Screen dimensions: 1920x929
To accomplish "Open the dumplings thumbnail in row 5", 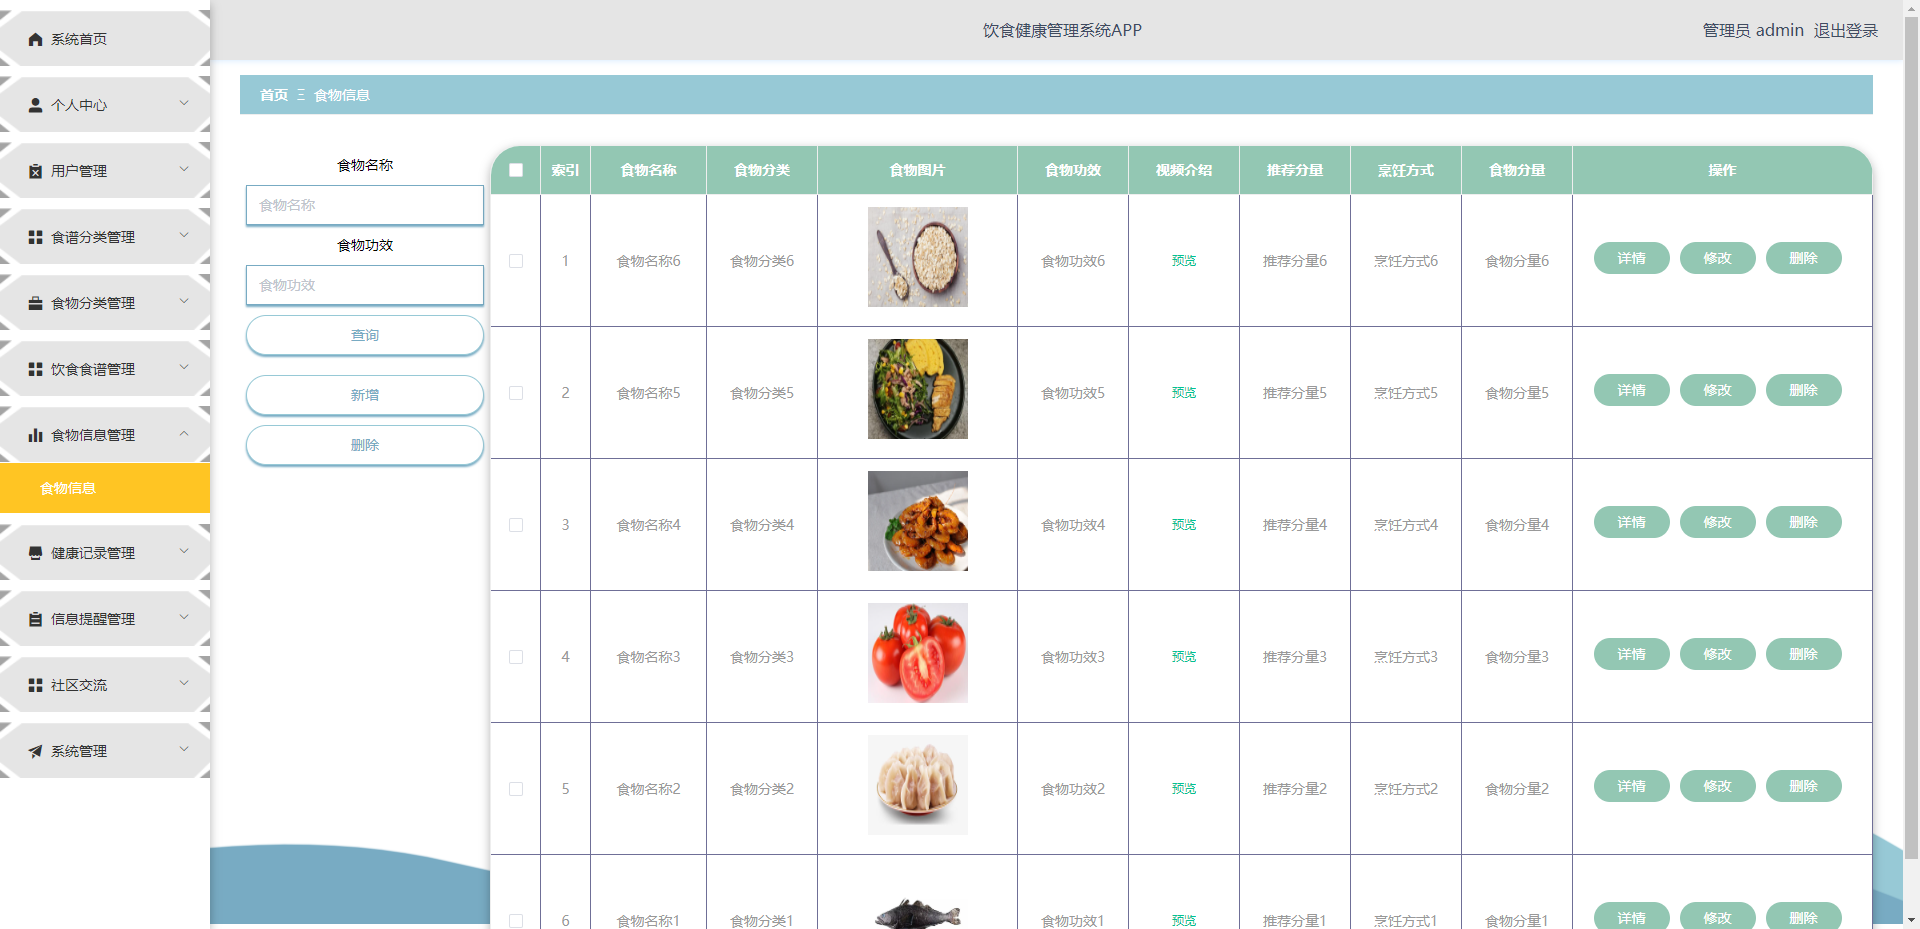I will [918, 785].
